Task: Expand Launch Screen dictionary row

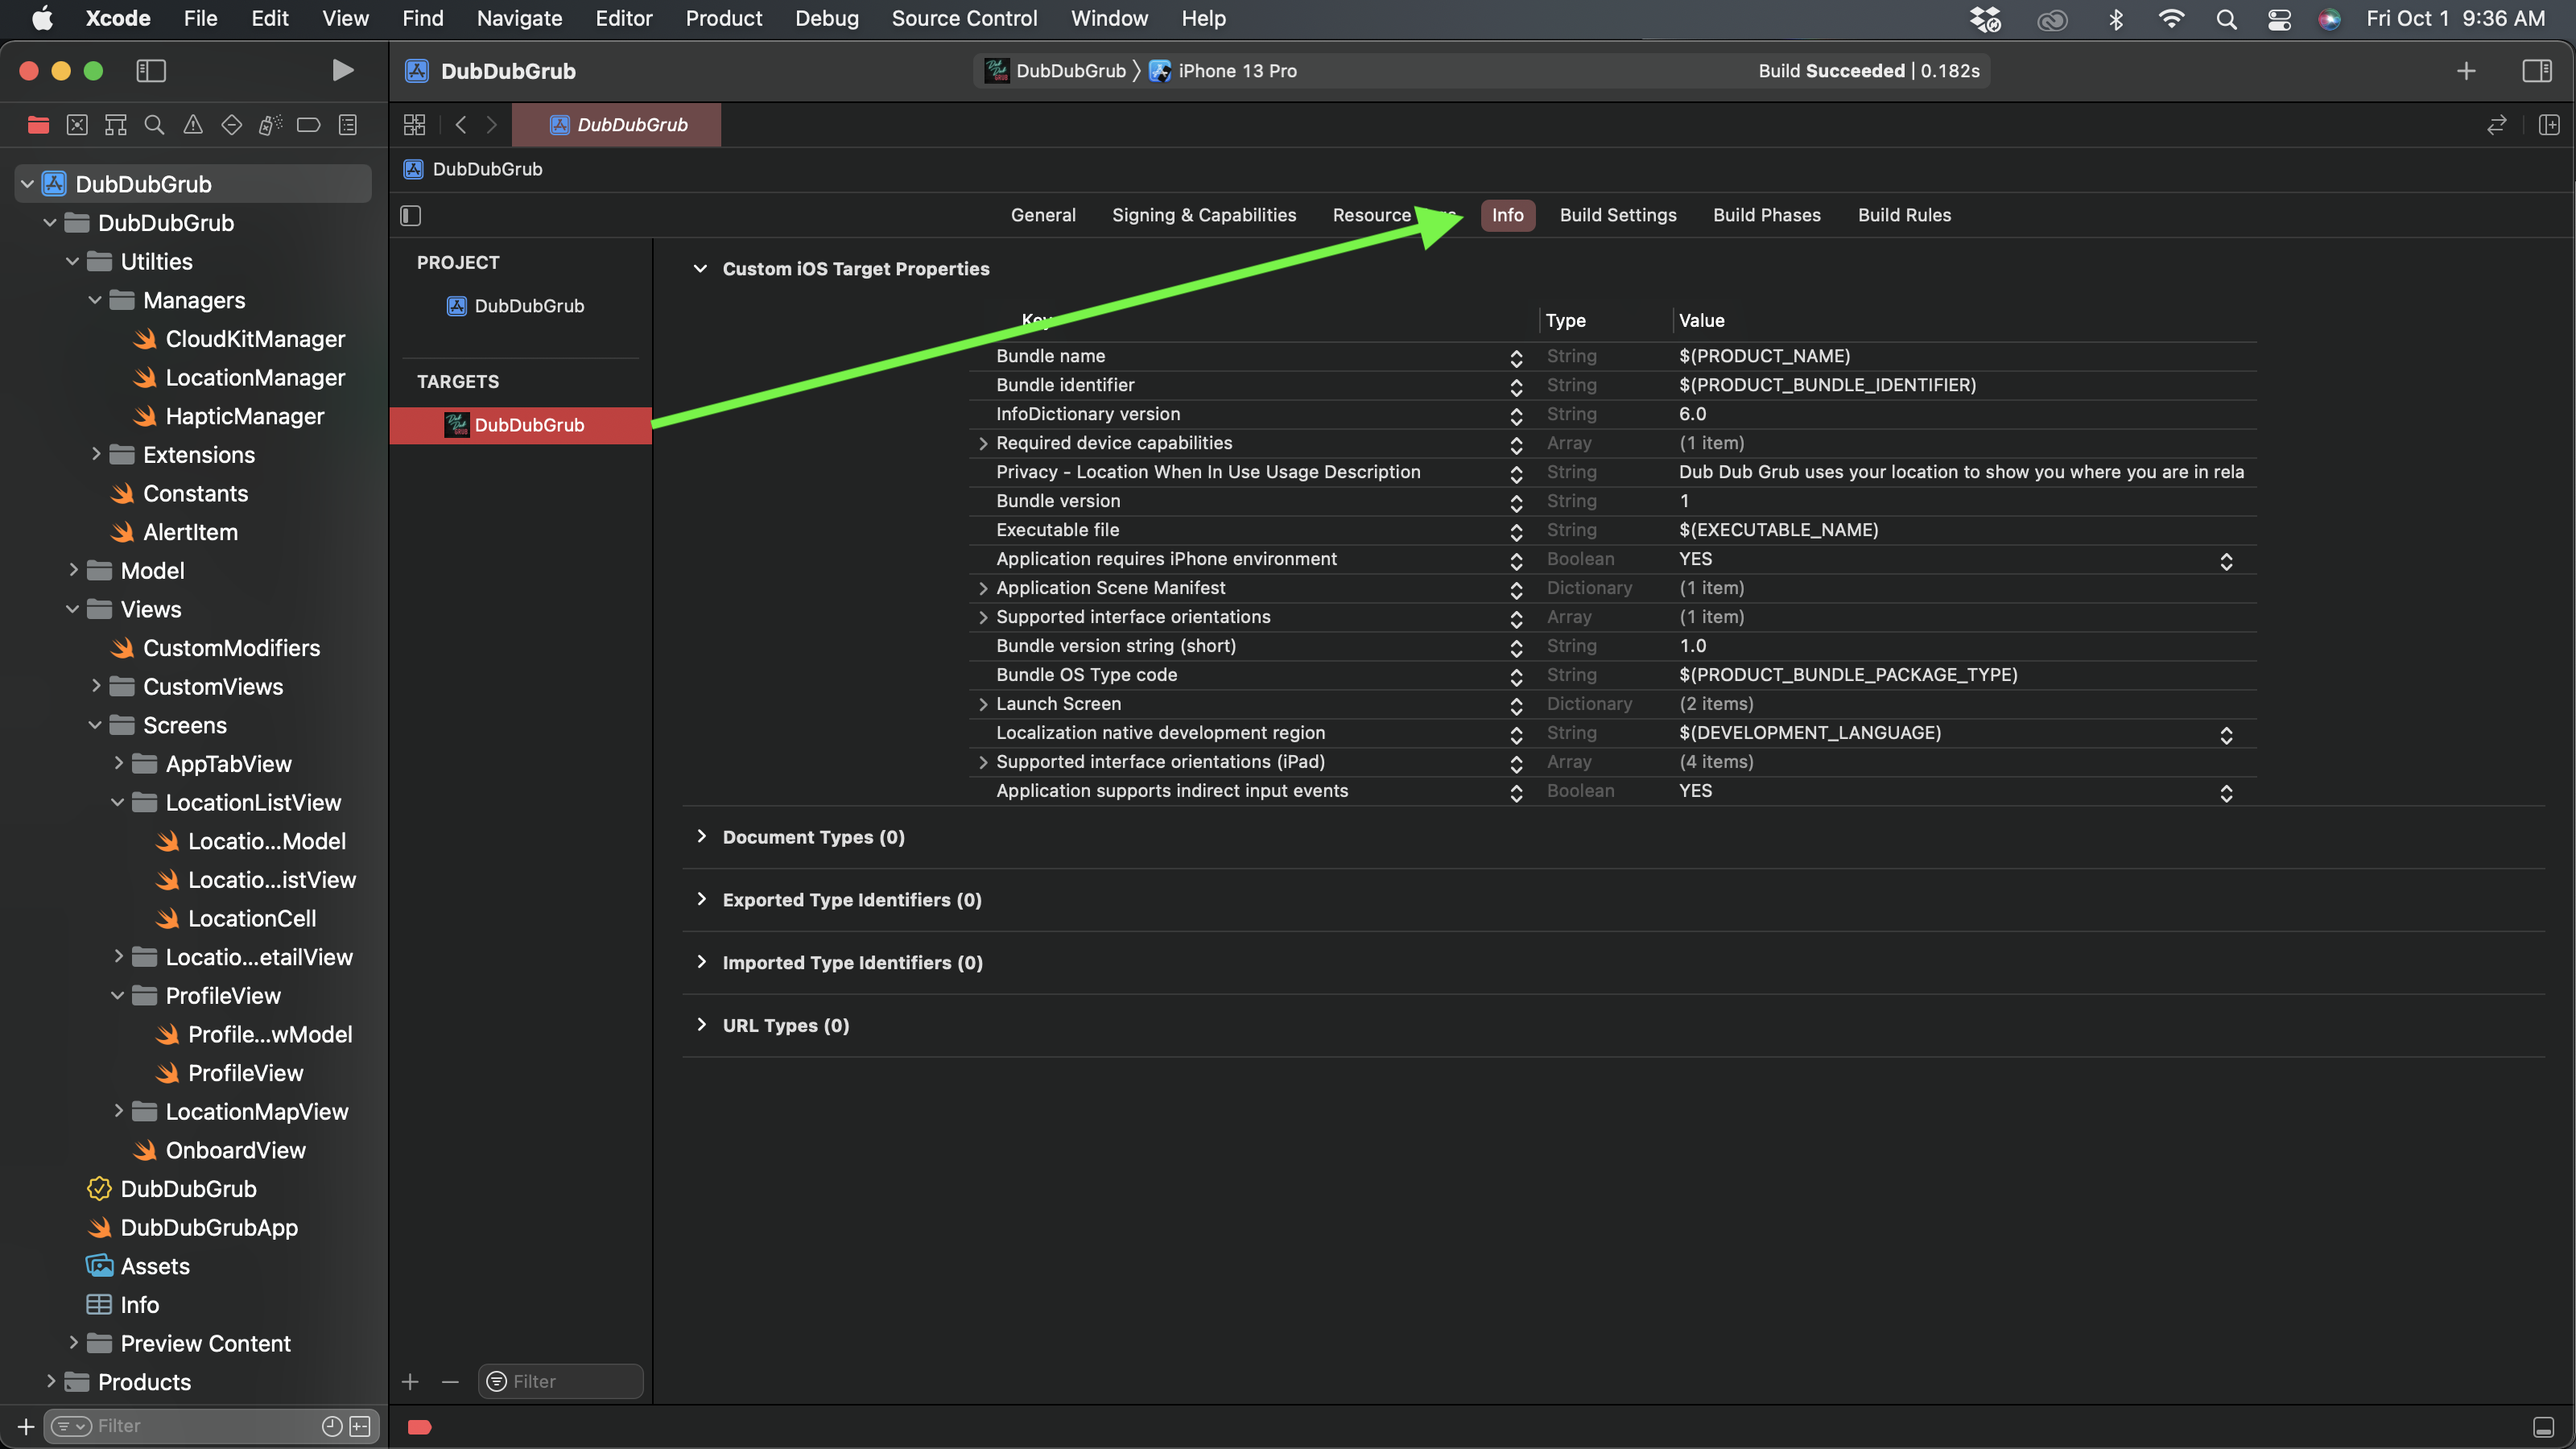Action: coord(983,704)
